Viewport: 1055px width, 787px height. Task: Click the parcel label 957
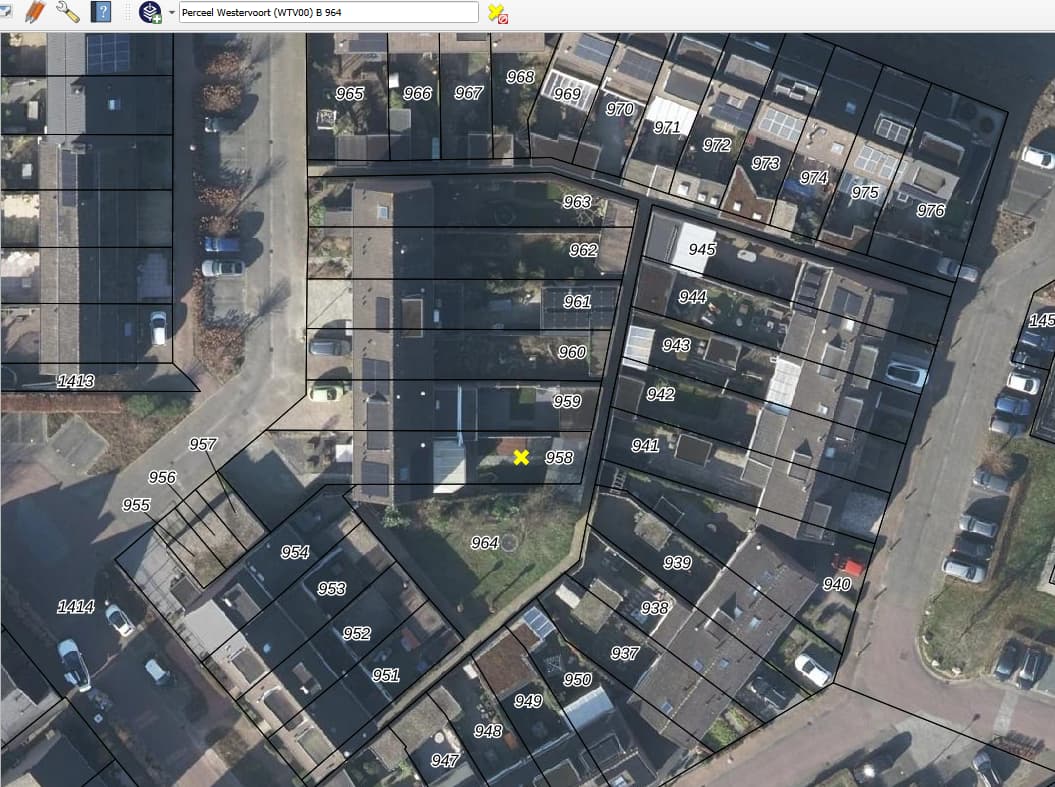point(203,444)
